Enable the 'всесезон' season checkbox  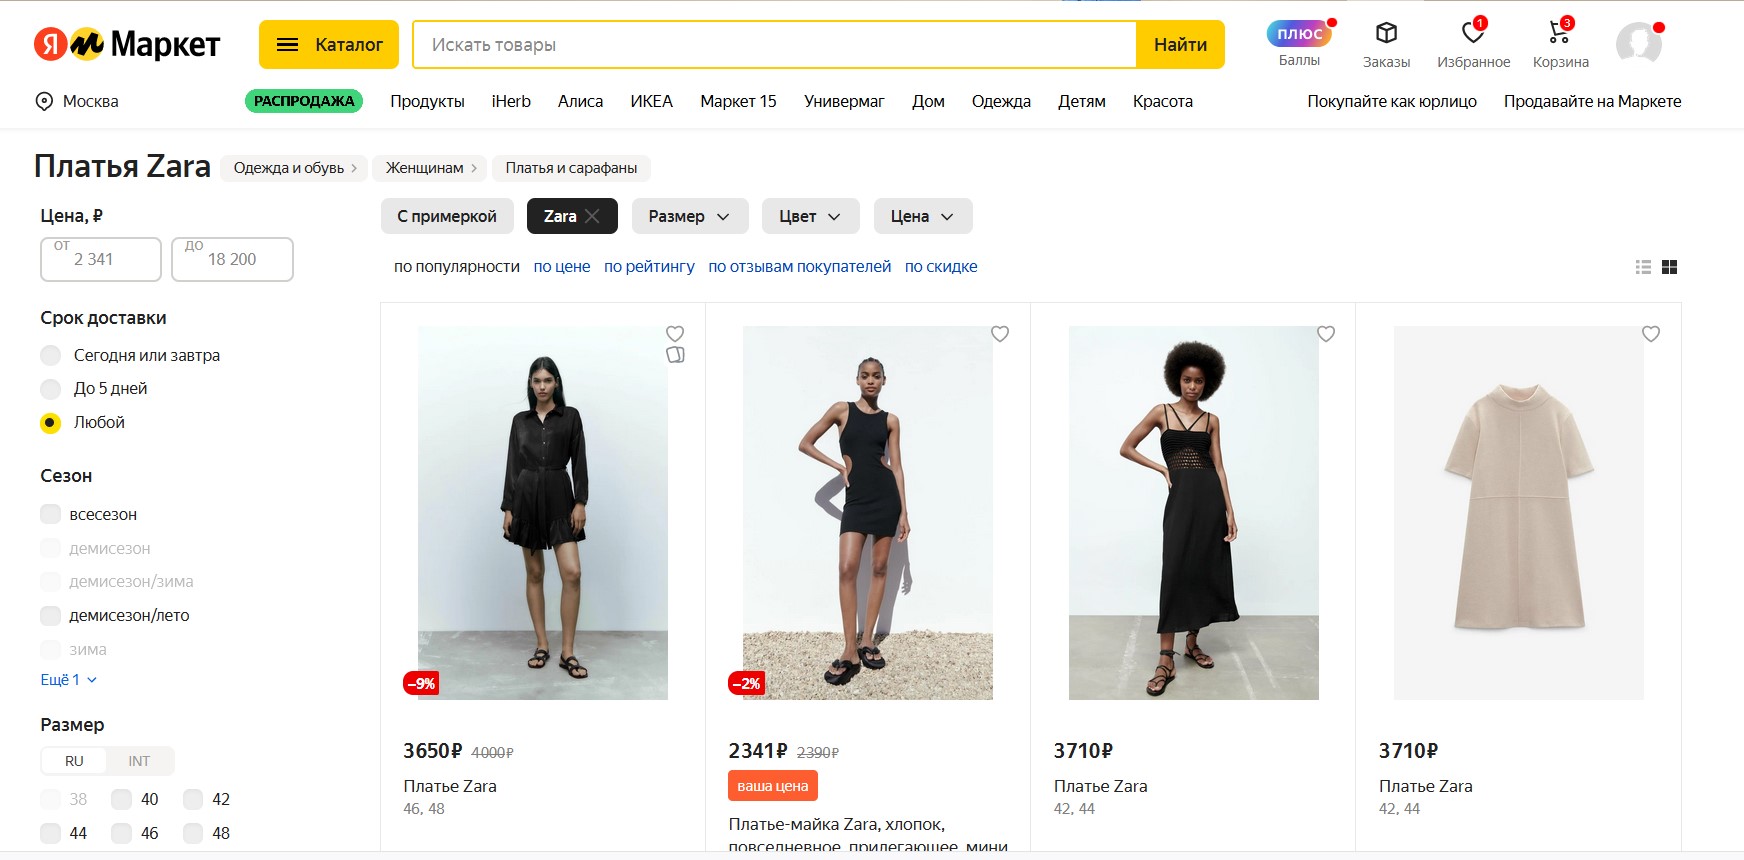coord(50,514)
